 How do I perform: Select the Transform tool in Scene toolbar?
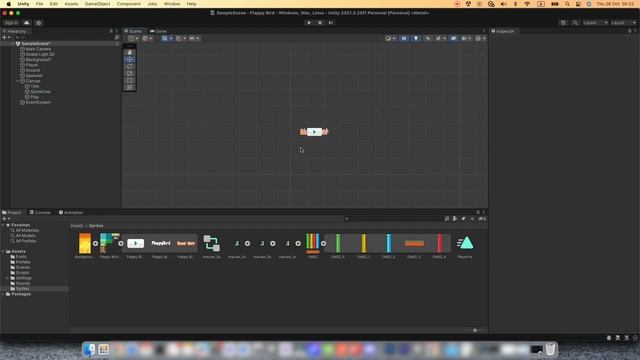[130, 87]
